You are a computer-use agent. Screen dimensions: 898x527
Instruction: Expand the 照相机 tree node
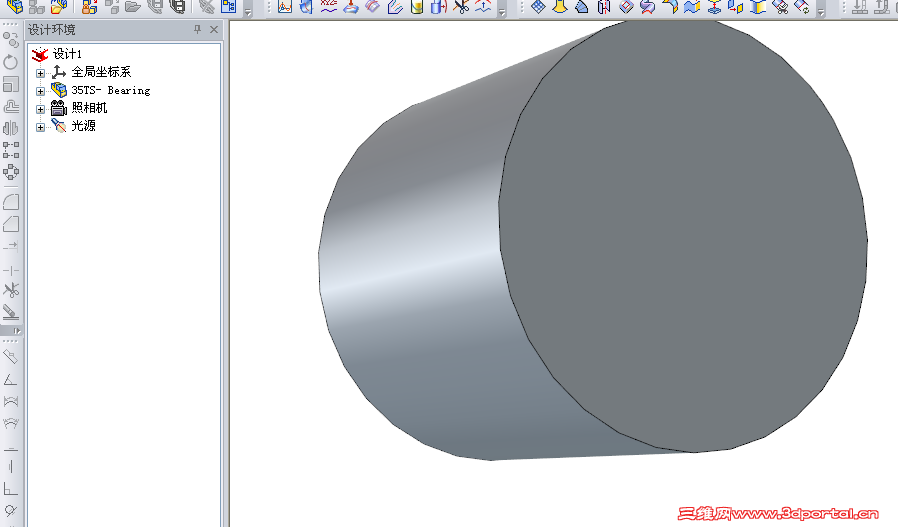[x=40, y=109]
